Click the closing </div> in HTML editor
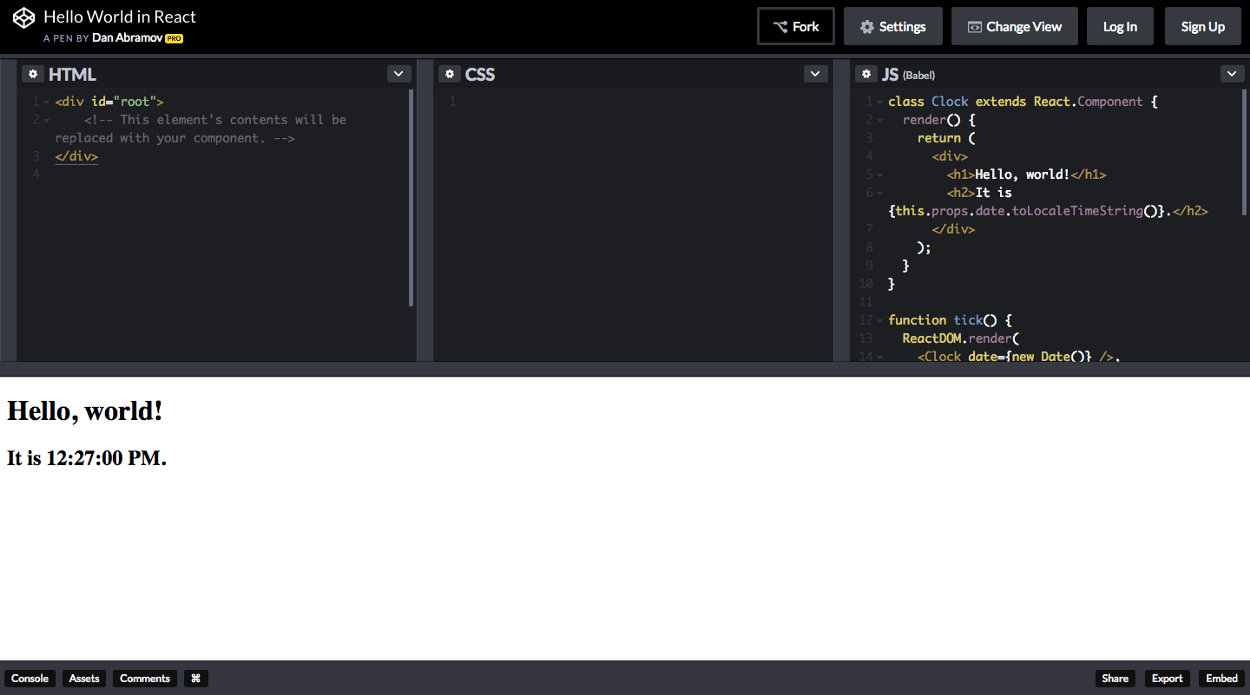 [x=77, y=157]
